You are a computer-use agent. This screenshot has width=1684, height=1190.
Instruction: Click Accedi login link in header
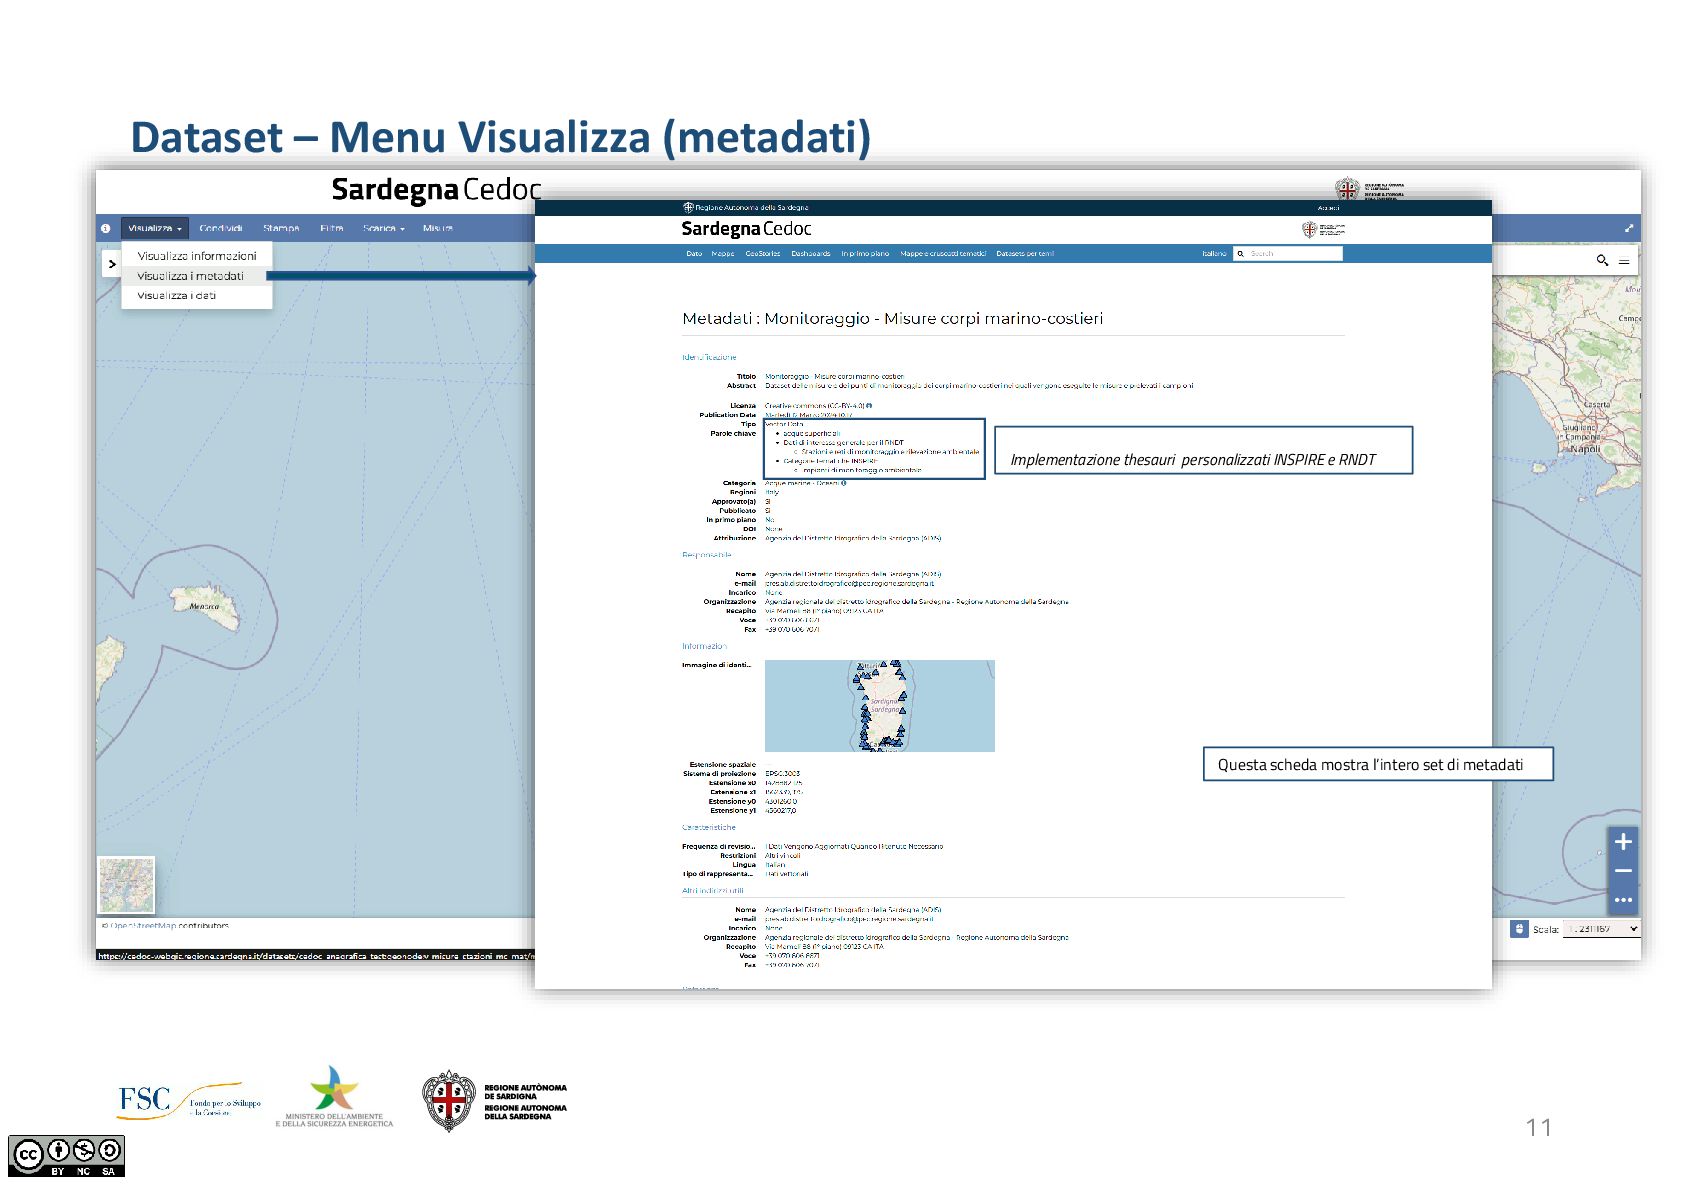[x=1328, y=208]
